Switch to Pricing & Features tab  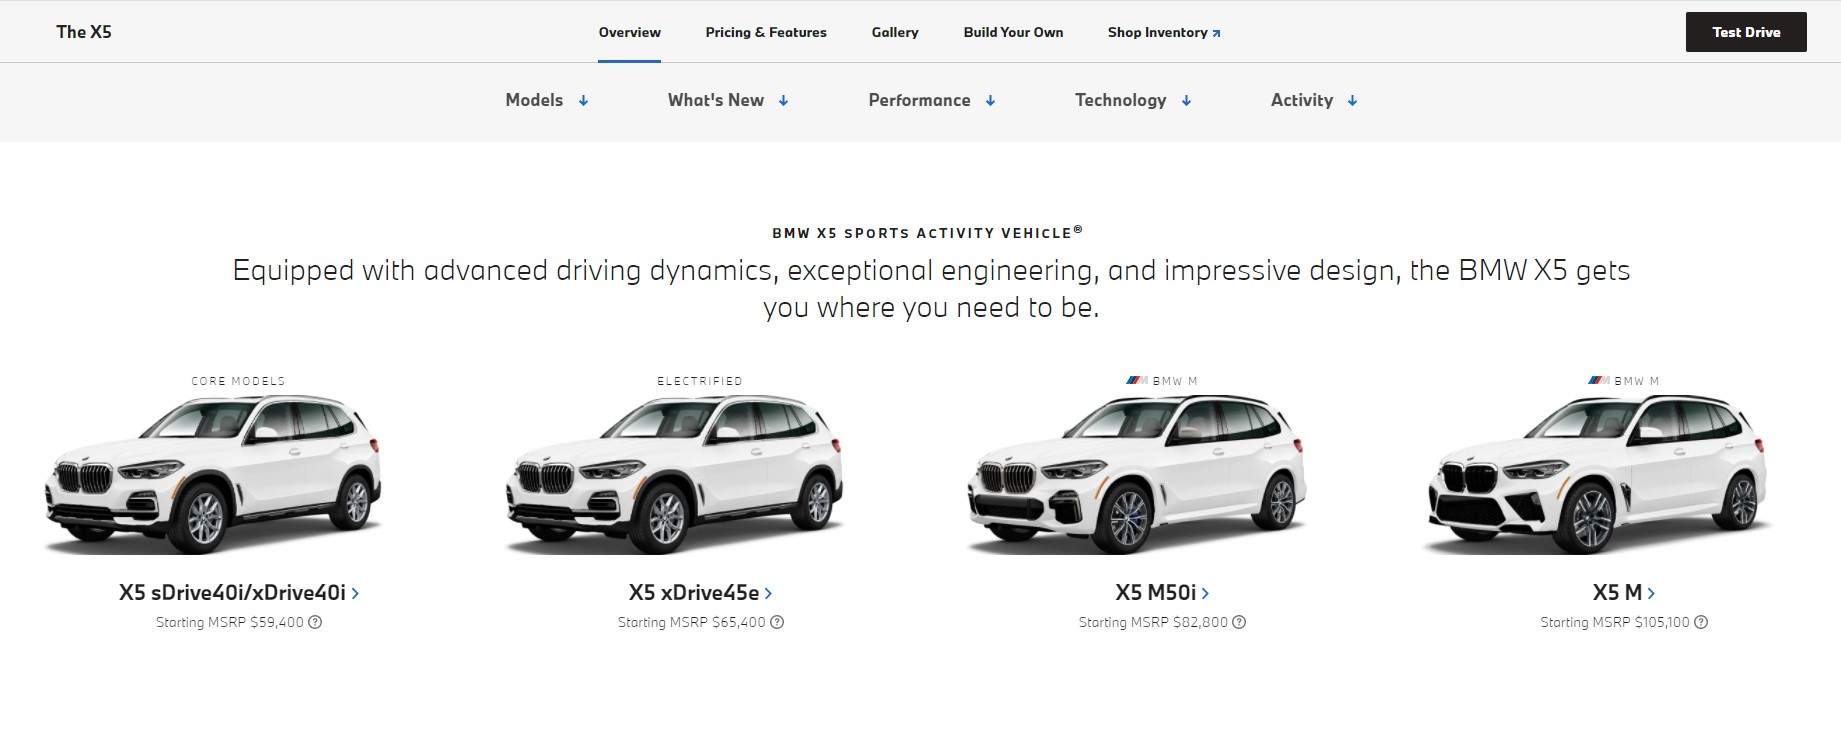[x=766, y=32]
